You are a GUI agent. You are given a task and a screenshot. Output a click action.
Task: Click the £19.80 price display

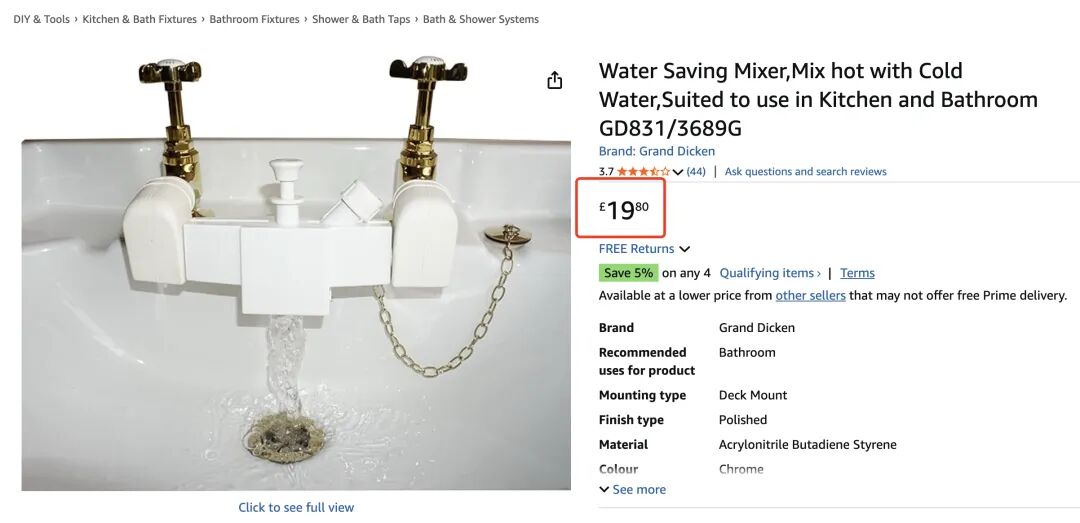point(623,209)
